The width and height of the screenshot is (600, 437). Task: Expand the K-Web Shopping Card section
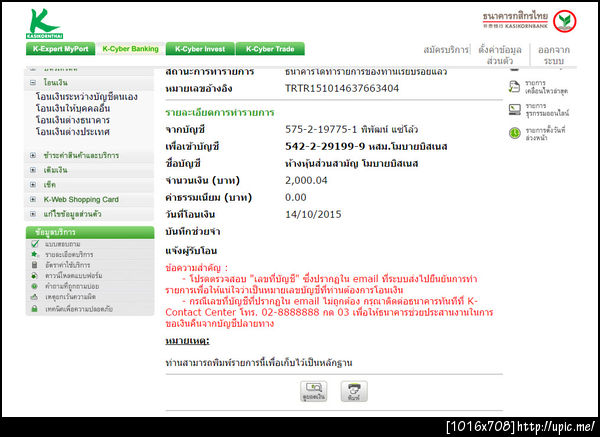coord(33,199)
